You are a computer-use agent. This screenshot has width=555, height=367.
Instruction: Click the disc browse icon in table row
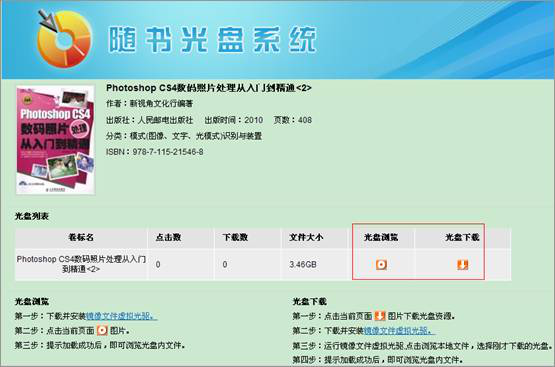[381, 264]
